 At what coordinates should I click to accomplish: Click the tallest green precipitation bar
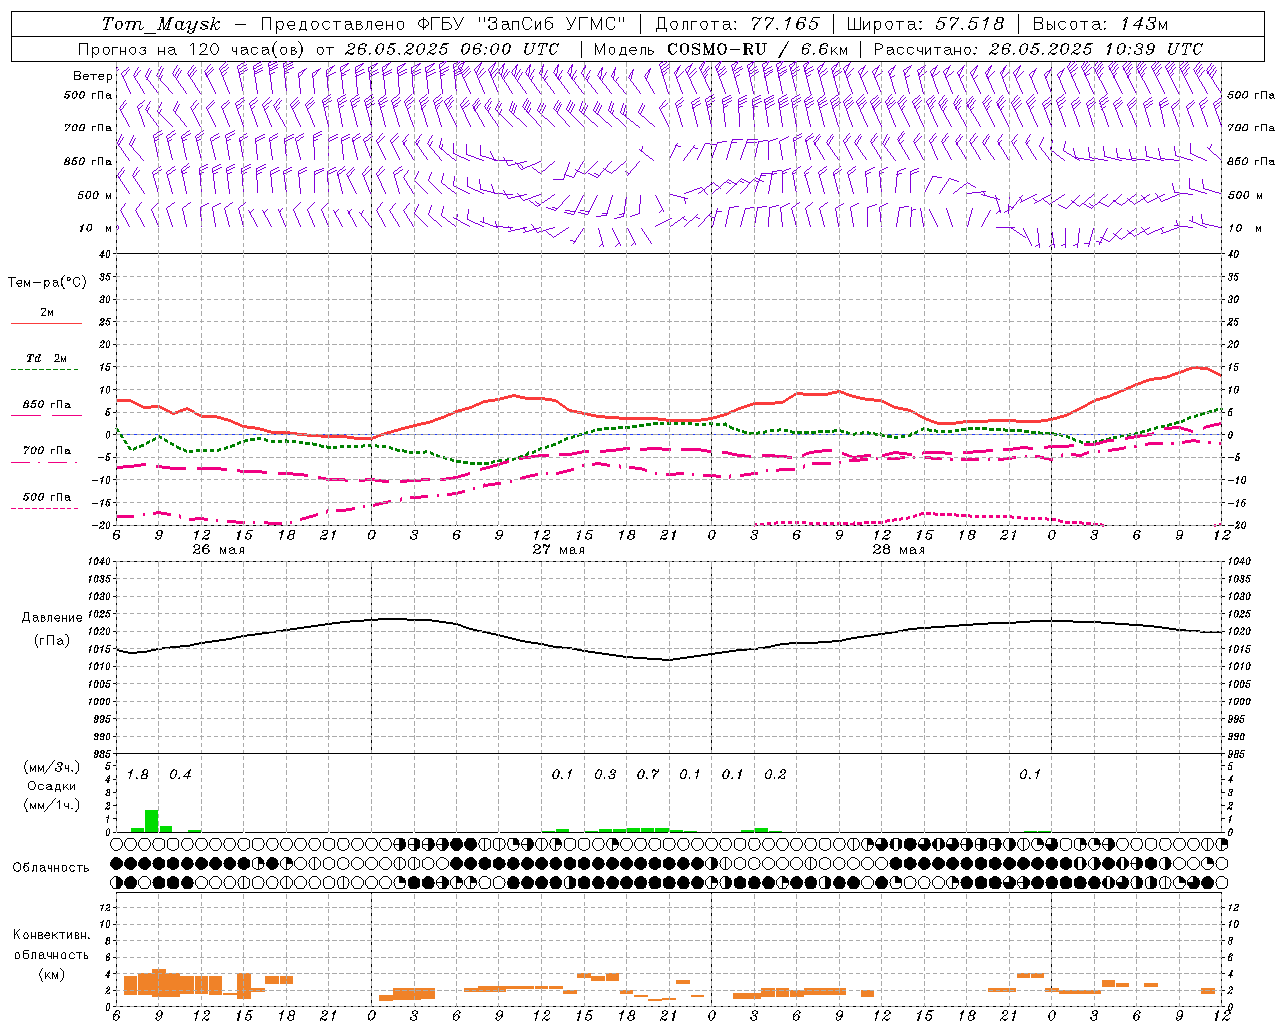pos(152,821)
